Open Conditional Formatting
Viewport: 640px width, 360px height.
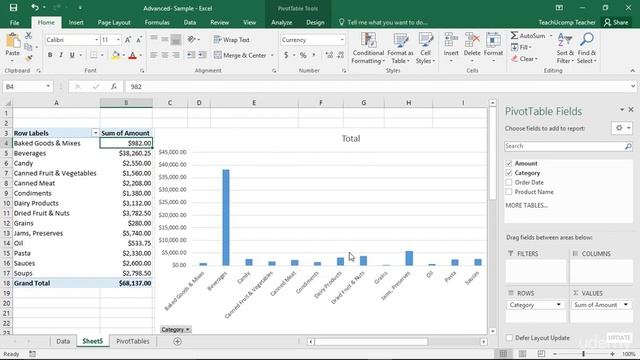pos(368,48)
